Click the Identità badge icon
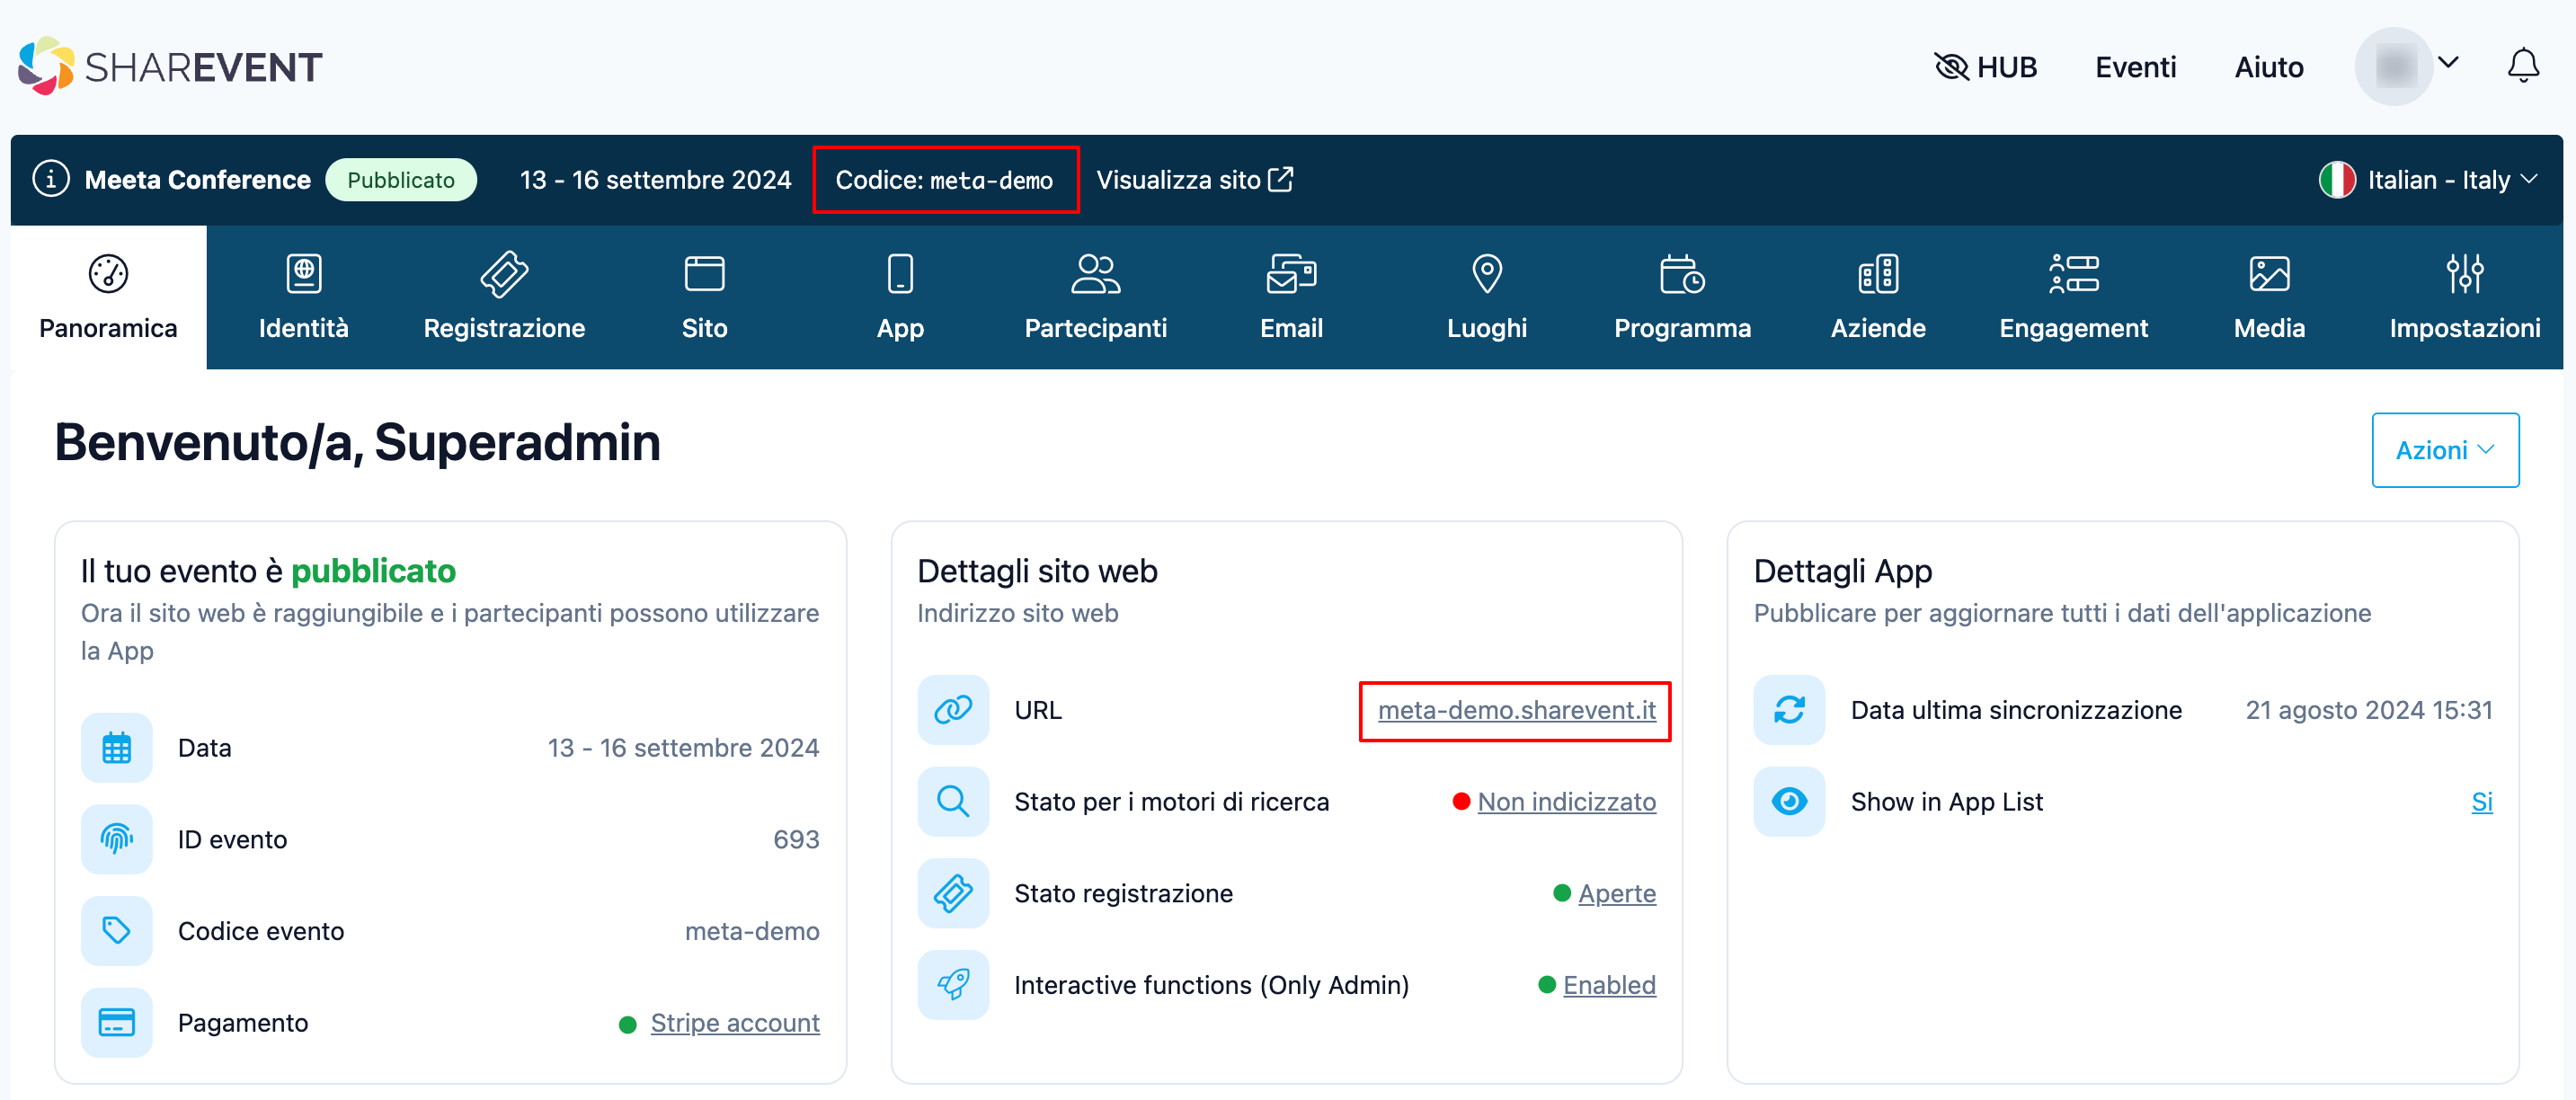This screenshot has height=1100, width=2576. (304, 274)
